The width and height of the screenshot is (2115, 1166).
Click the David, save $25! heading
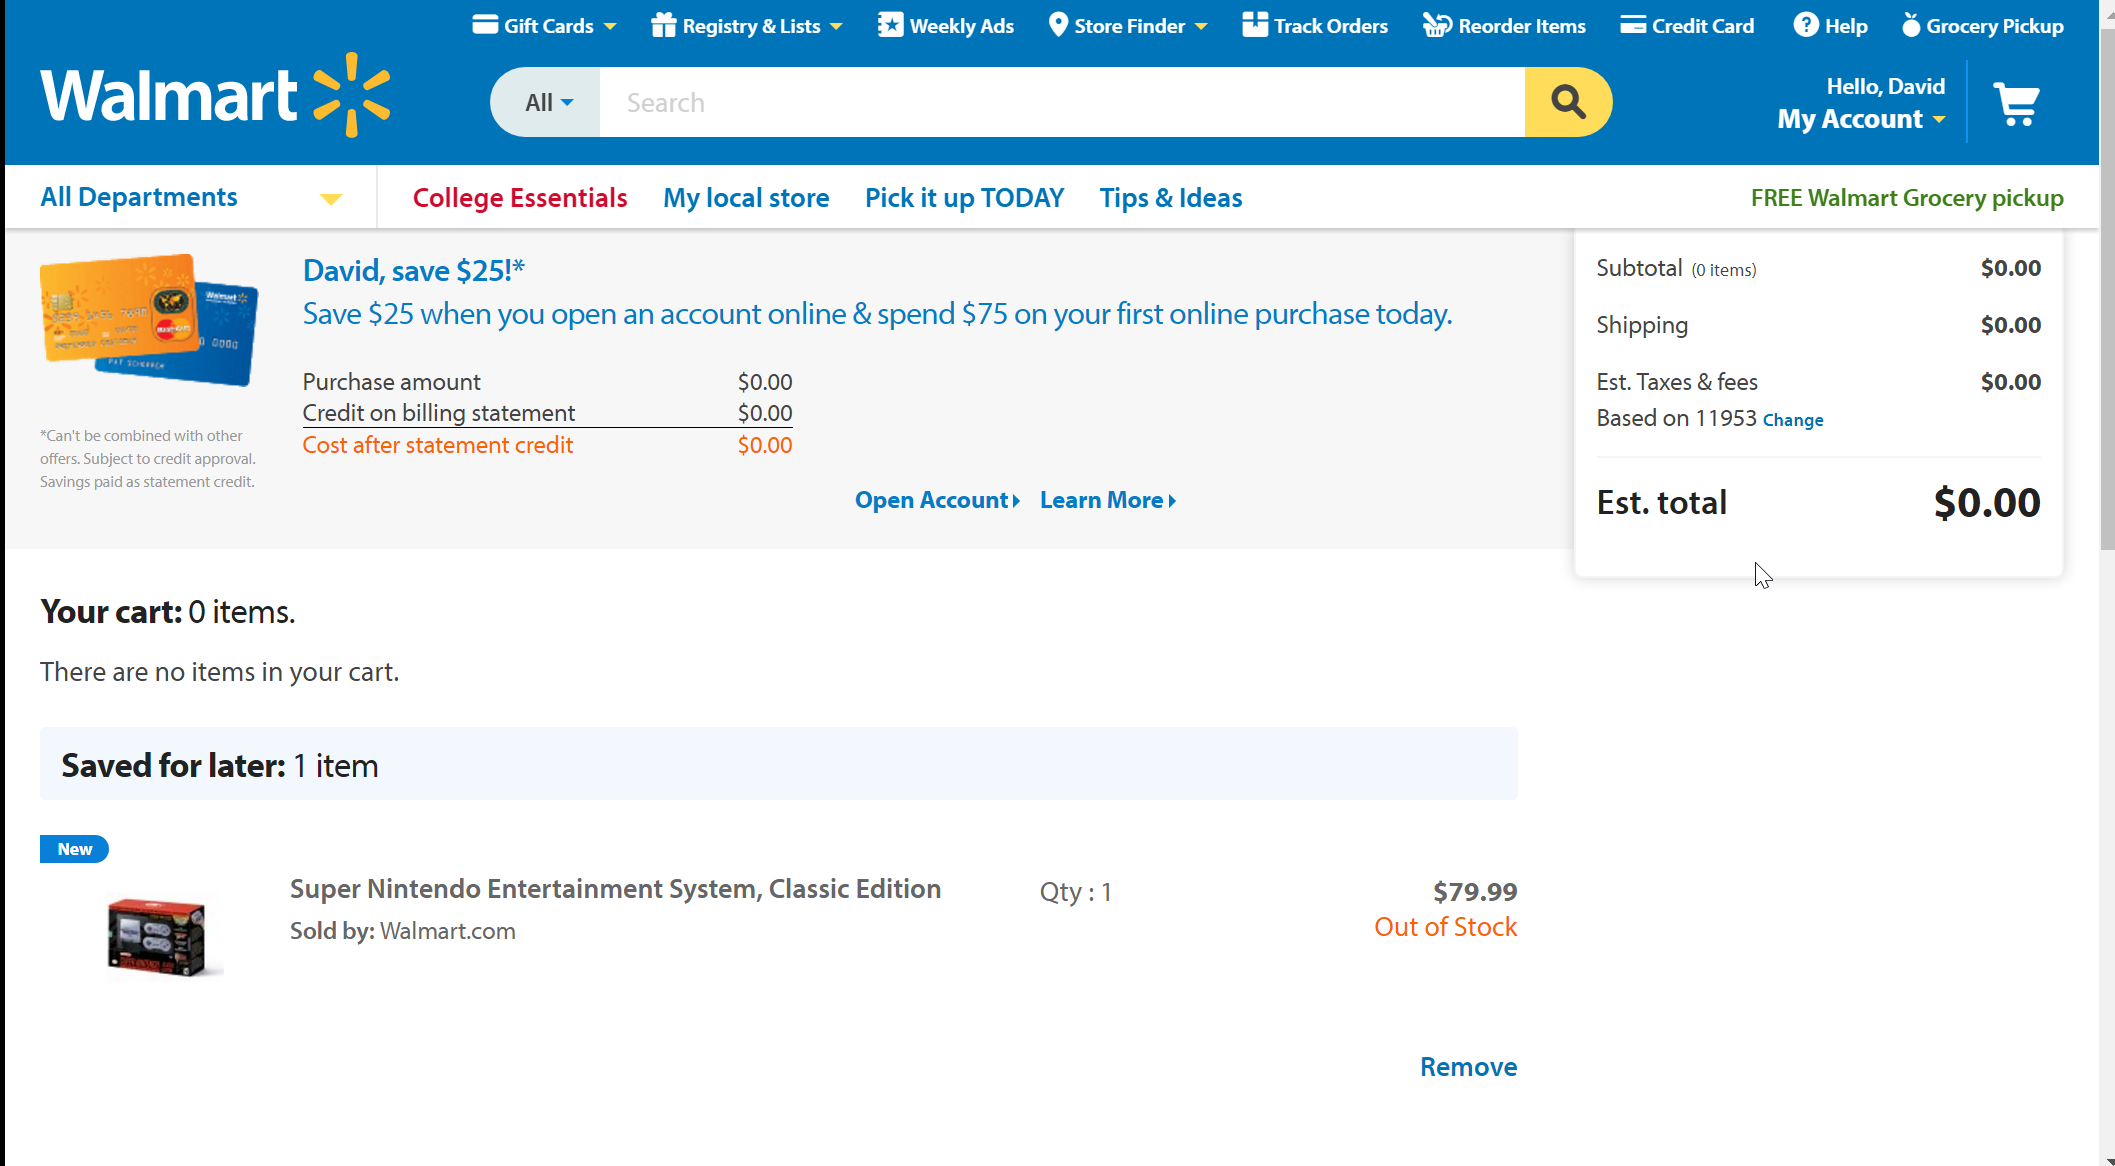414,271
